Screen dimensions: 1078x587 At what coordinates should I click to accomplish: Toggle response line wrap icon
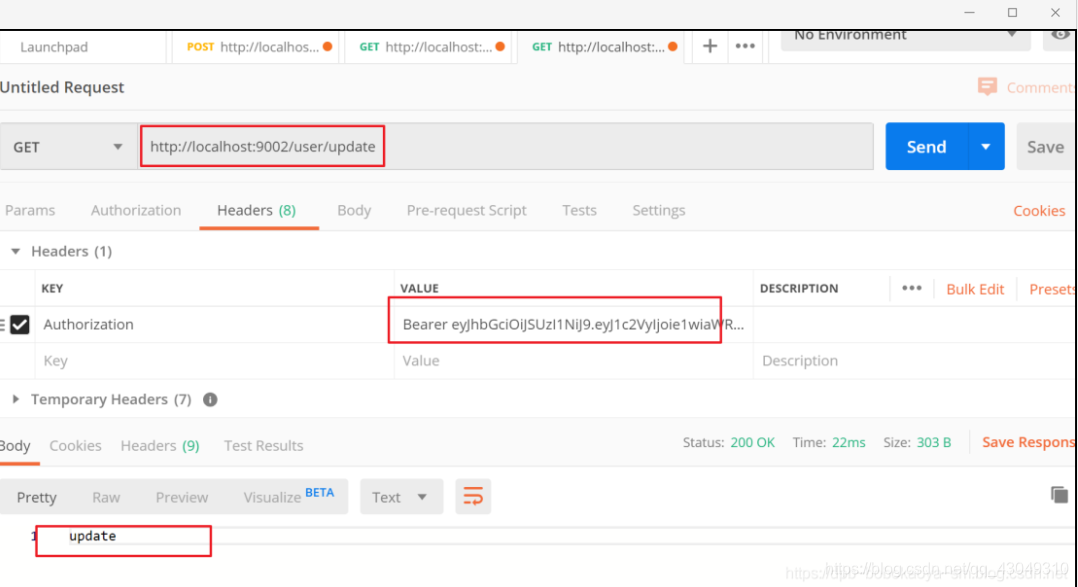tap(473, 496)
